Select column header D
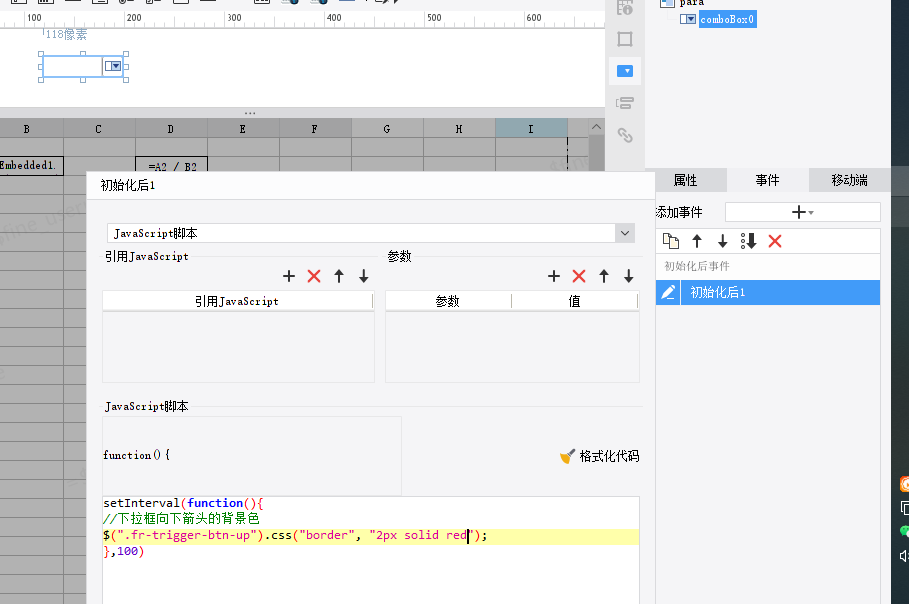The image size is (909, 604). (171, 129)
